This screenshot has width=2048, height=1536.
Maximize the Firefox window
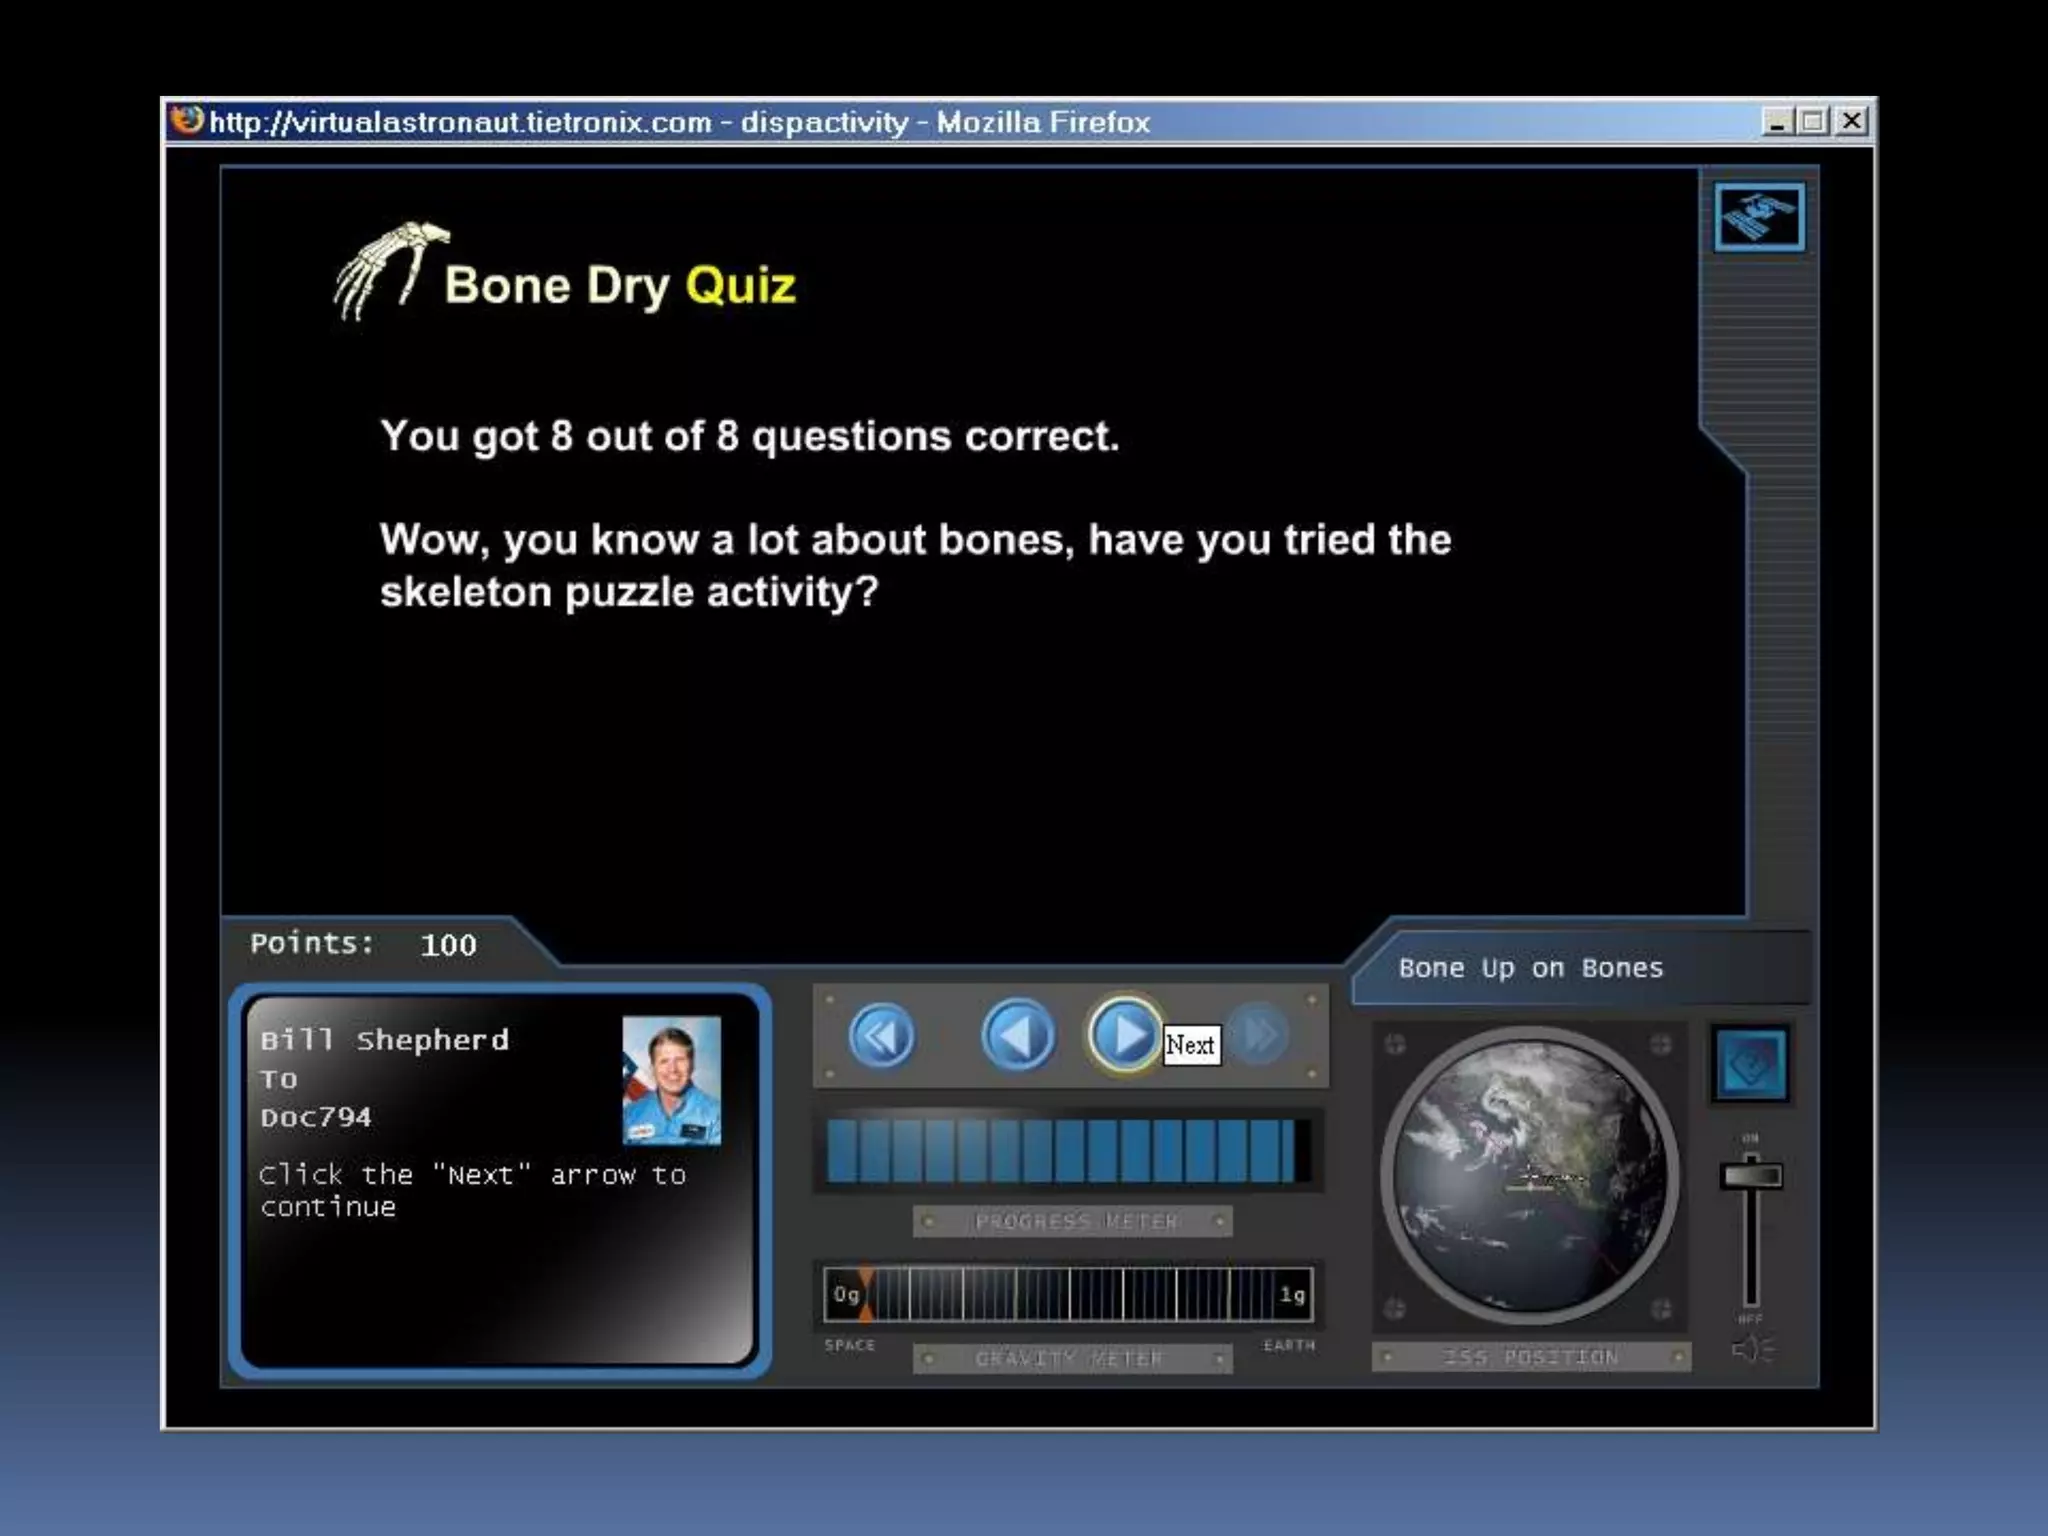pos(1813,121)
